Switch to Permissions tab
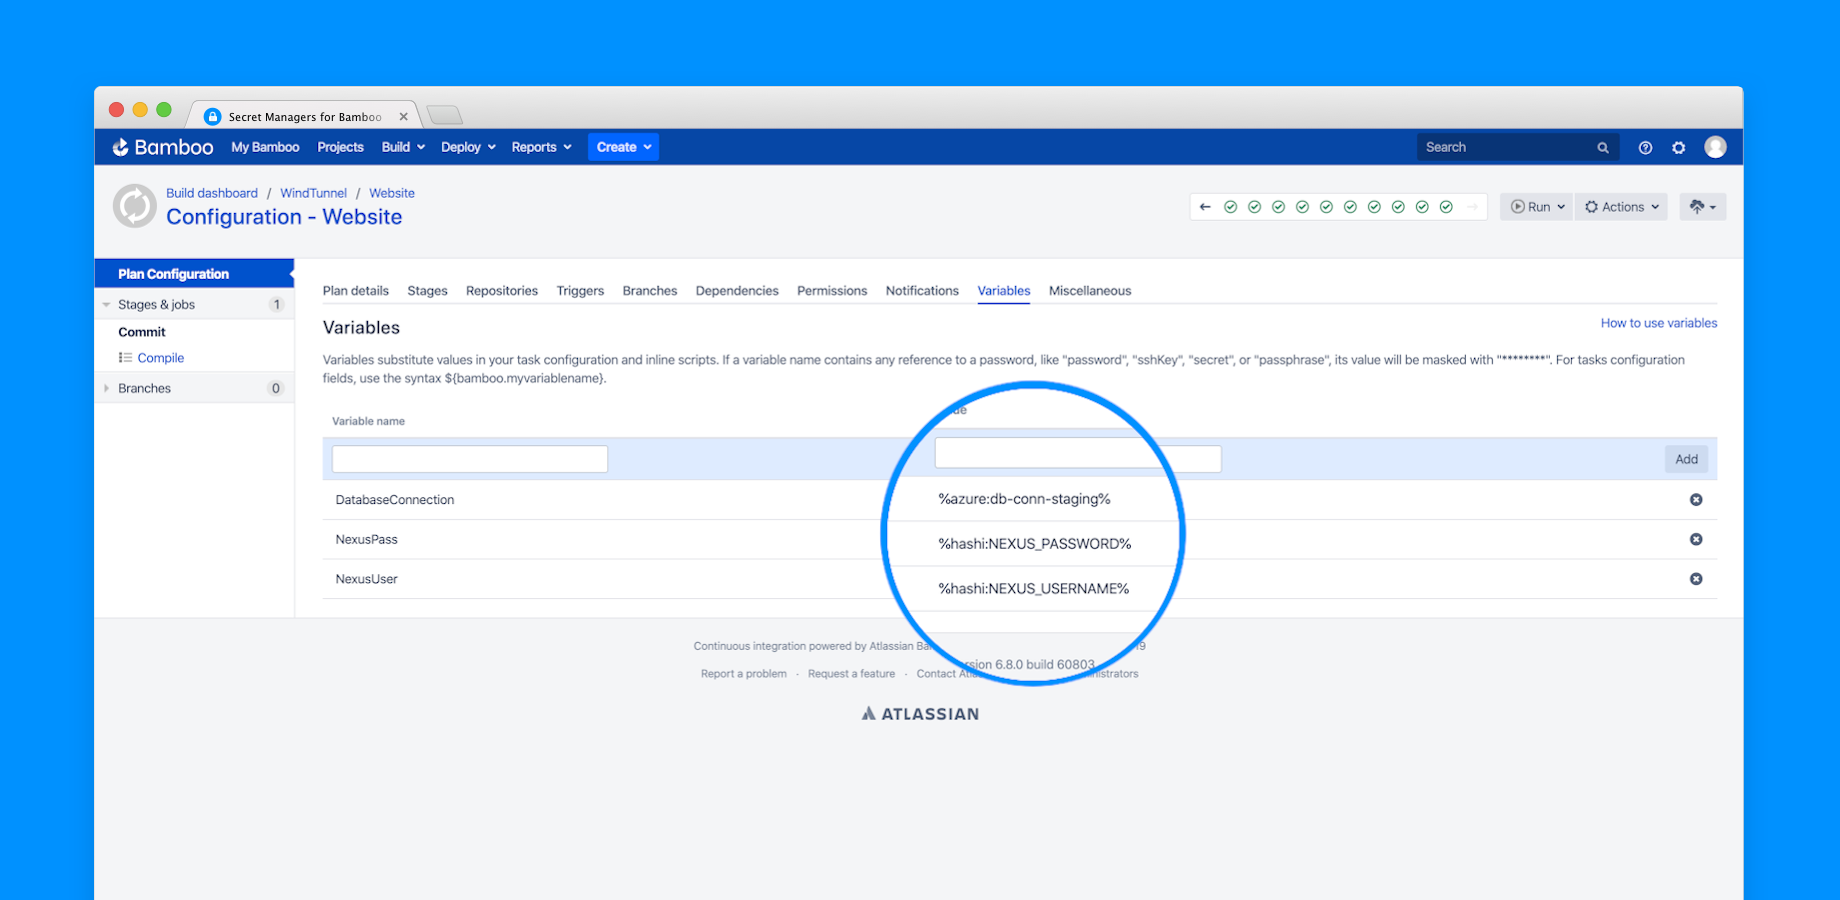1840x900 pixels. (832, 291)
